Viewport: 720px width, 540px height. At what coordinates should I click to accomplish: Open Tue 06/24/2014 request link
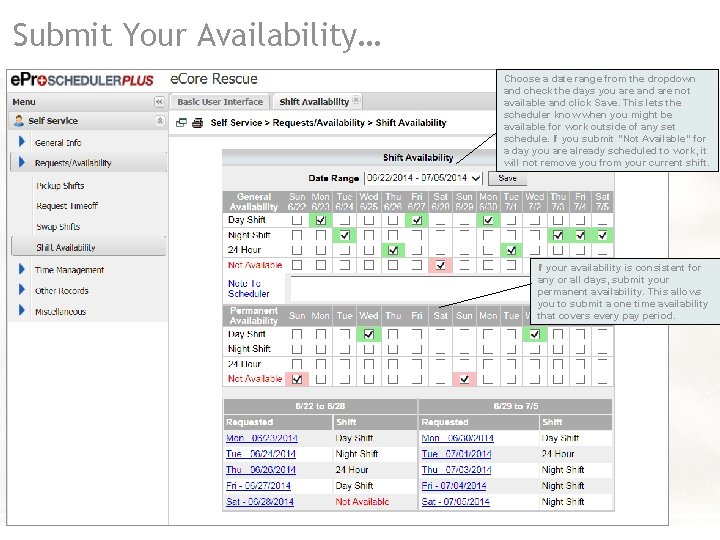261,454
